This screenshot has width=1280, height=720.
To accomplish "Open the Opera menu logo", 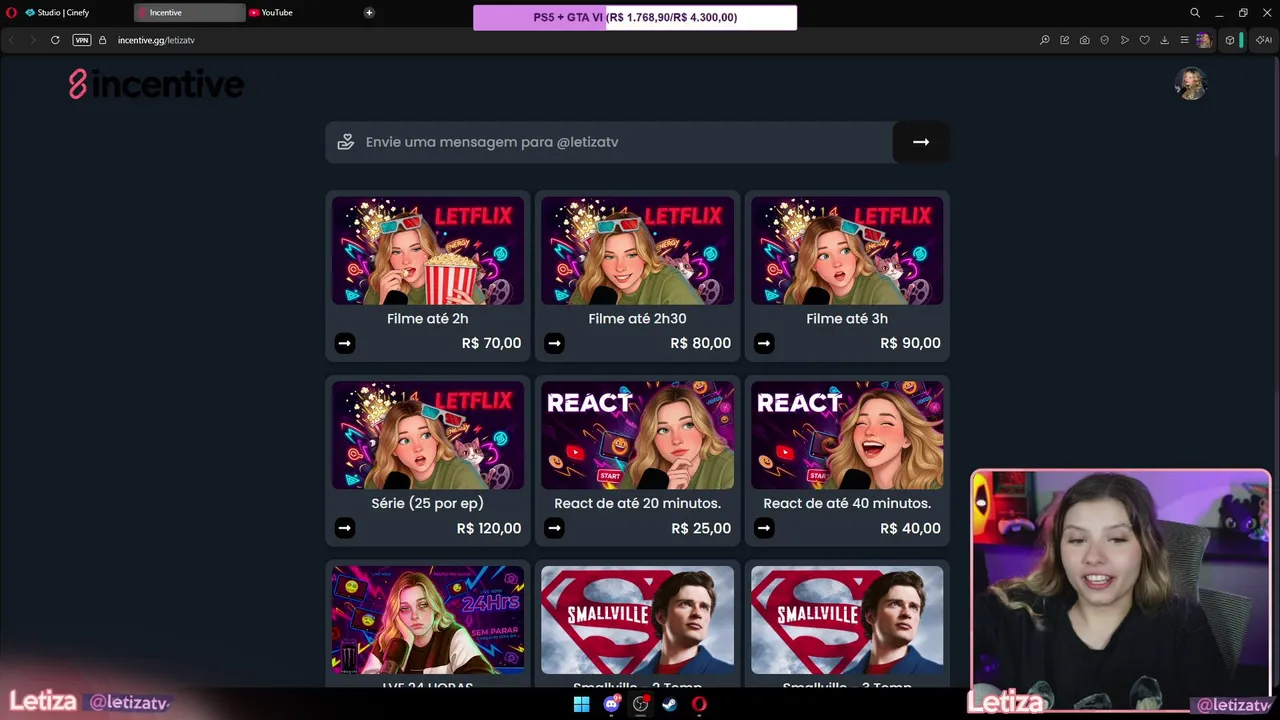I will 12,13.
